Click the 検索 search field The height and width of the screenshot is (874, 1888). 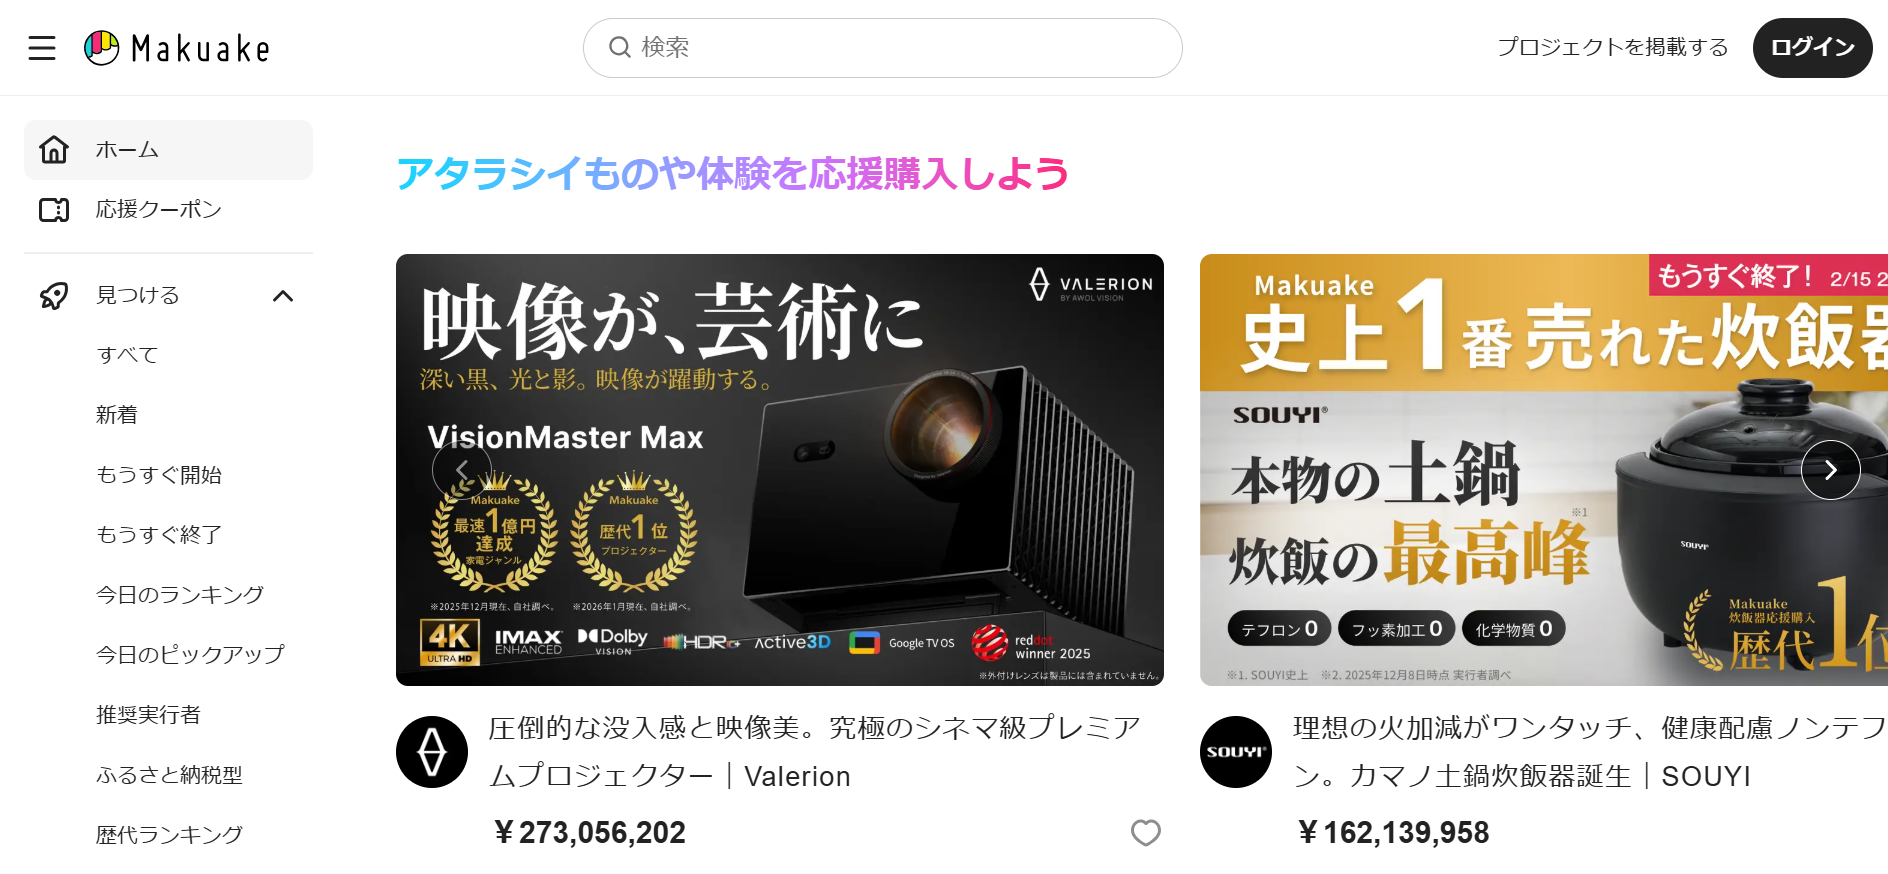coord(883,48)
